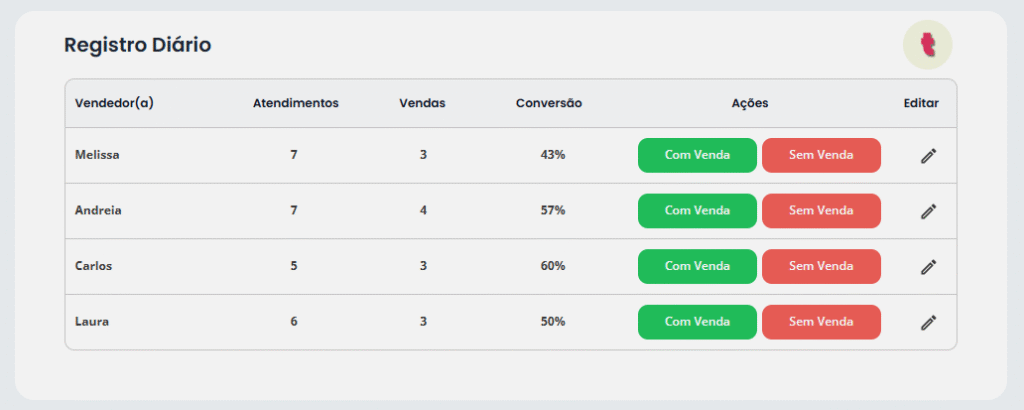Viewport: 1024px width, 410px height.
Task: Add Com Venda for Carlos
Action: pos(697,266)
